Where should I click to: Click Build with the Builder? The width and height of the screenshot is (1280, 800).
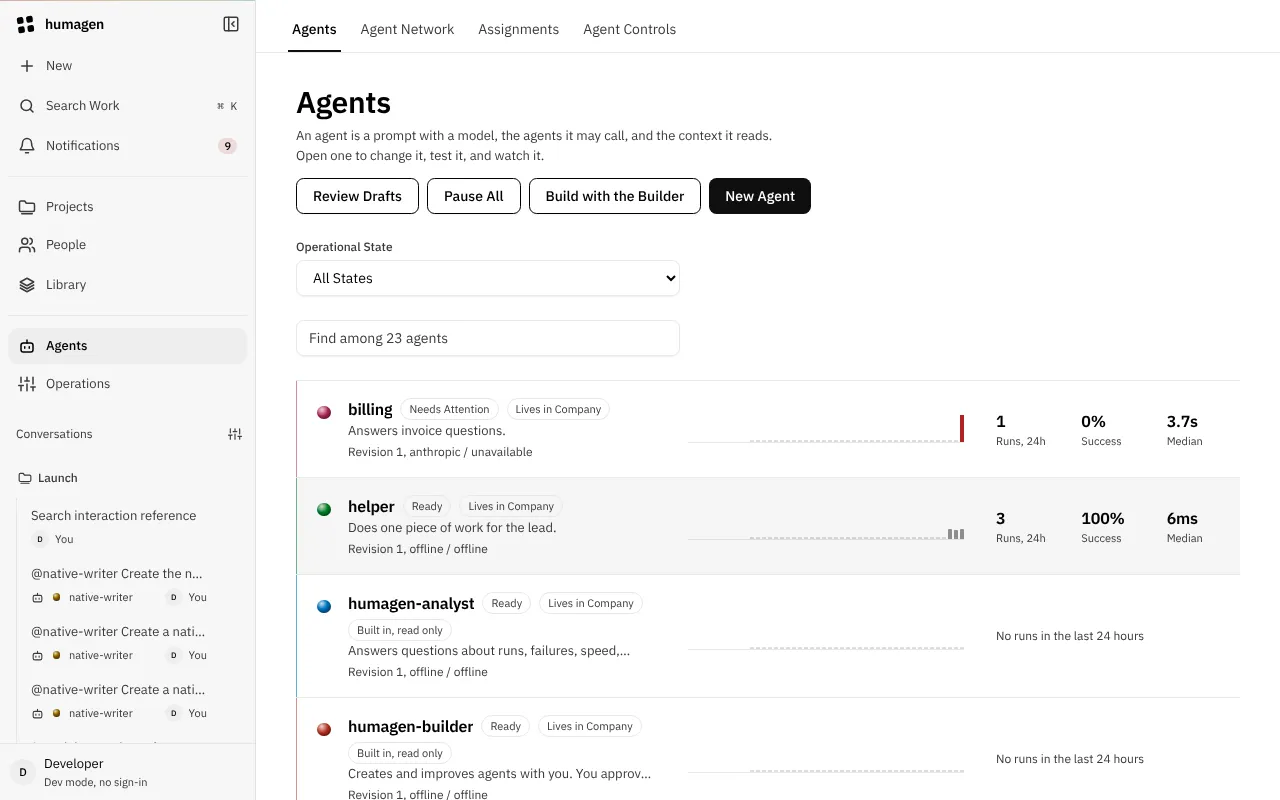click(615, 196)
